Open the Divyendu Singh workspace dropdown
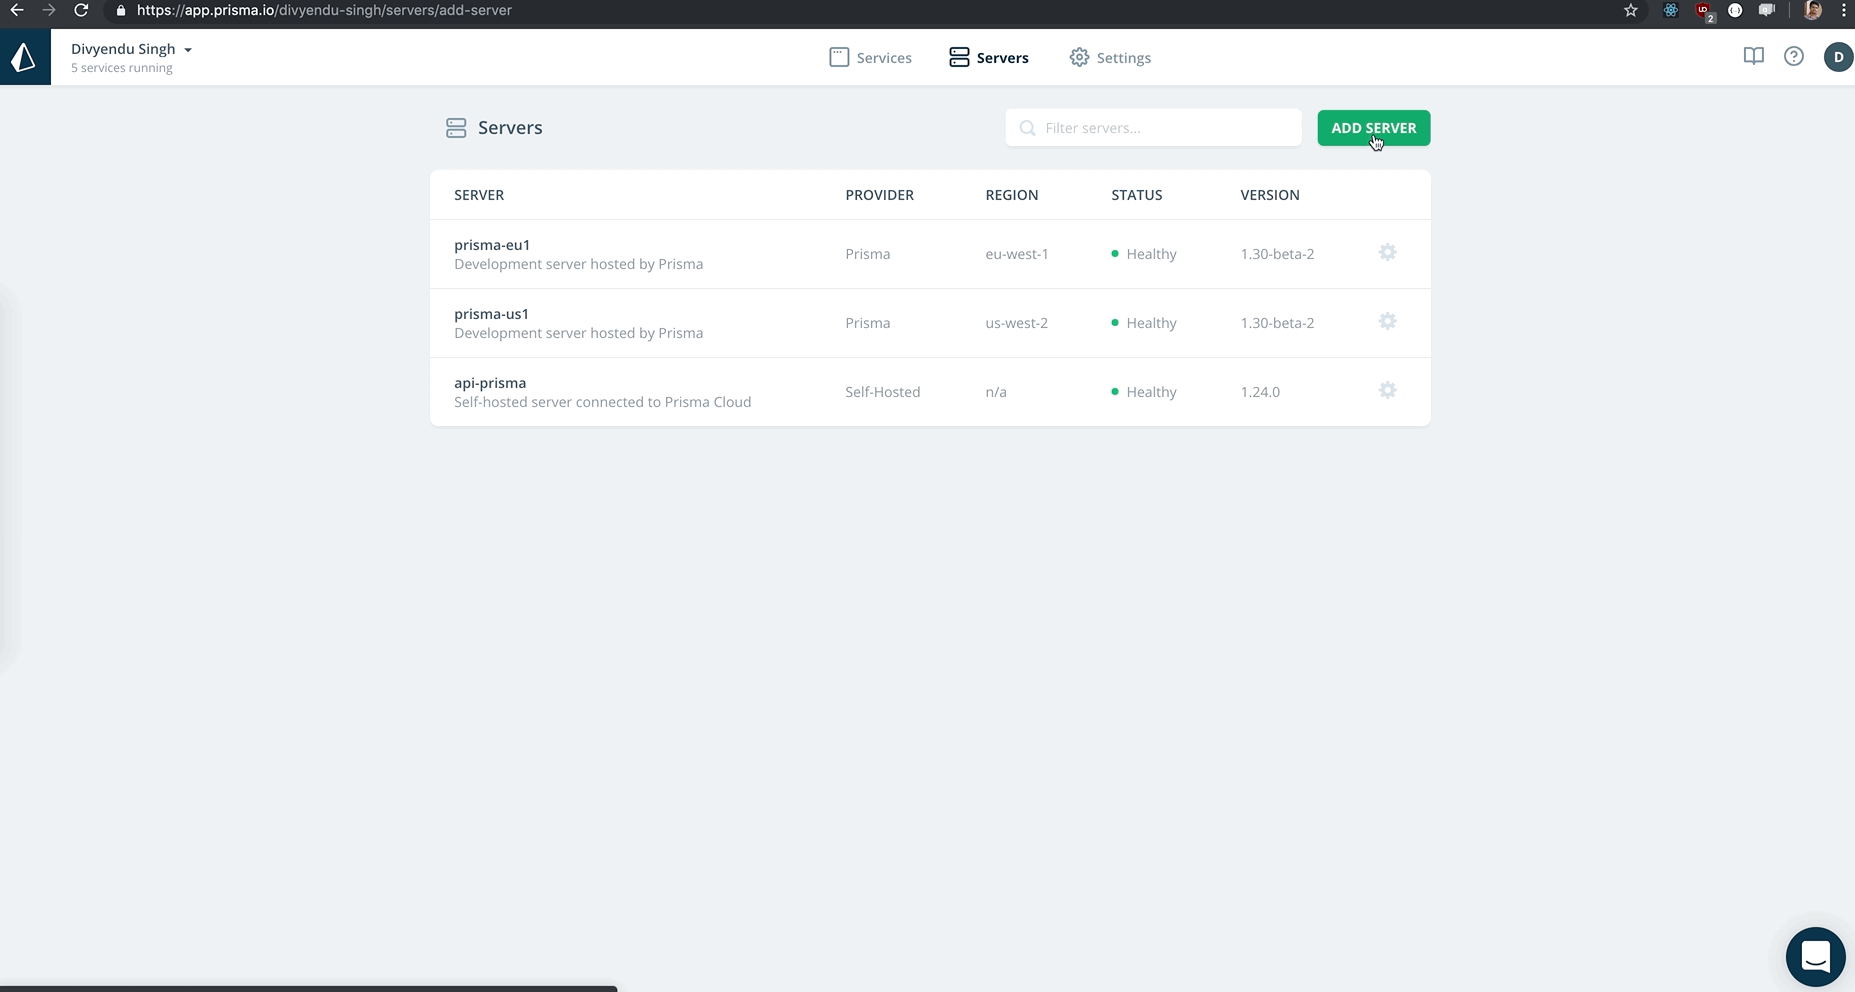Image resolution: width=1855 pixels, height=992 pixels. (x=131, y=49)
